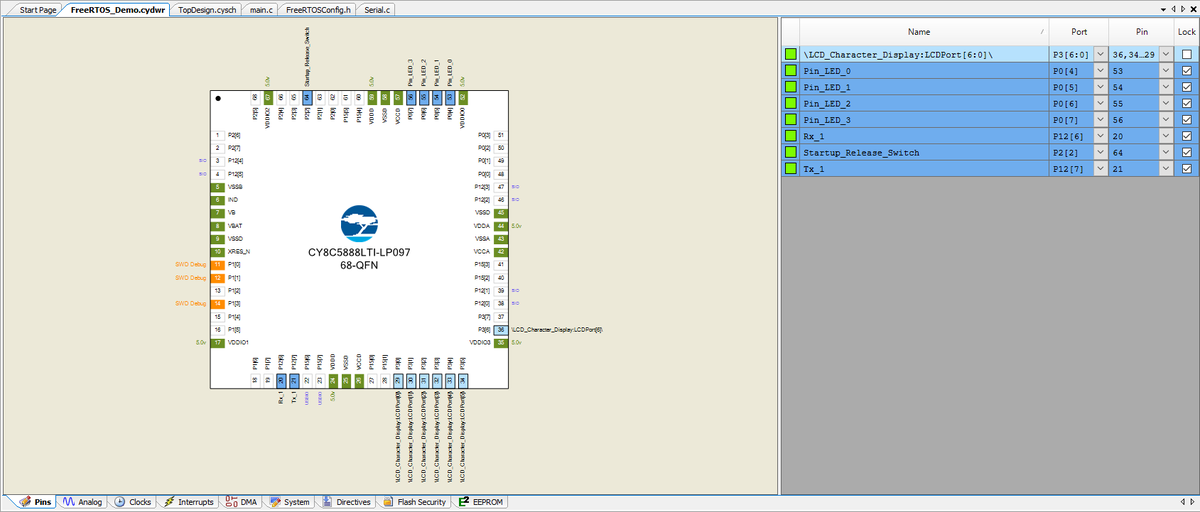Open Pin dropdown for Pin_LED_1

(x=1166, y=87)
